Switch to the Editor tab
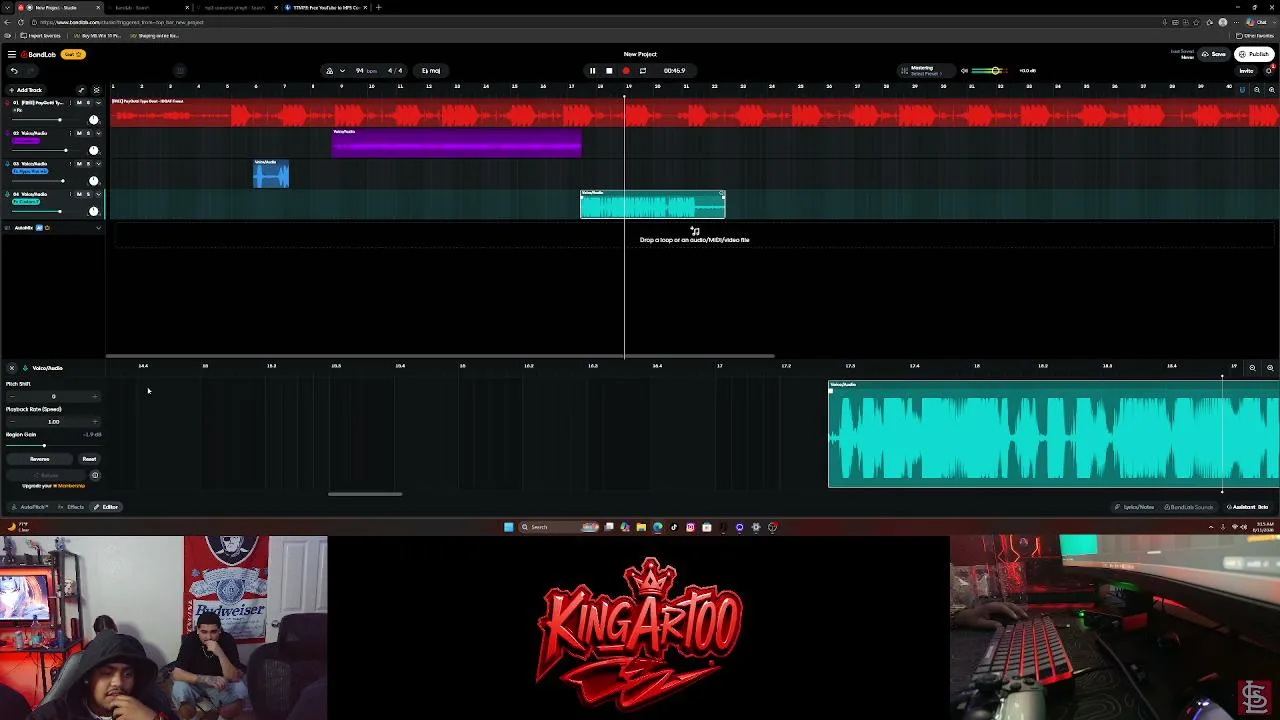Viewport: 1280px width, 720px height. [x=106, y=507]
